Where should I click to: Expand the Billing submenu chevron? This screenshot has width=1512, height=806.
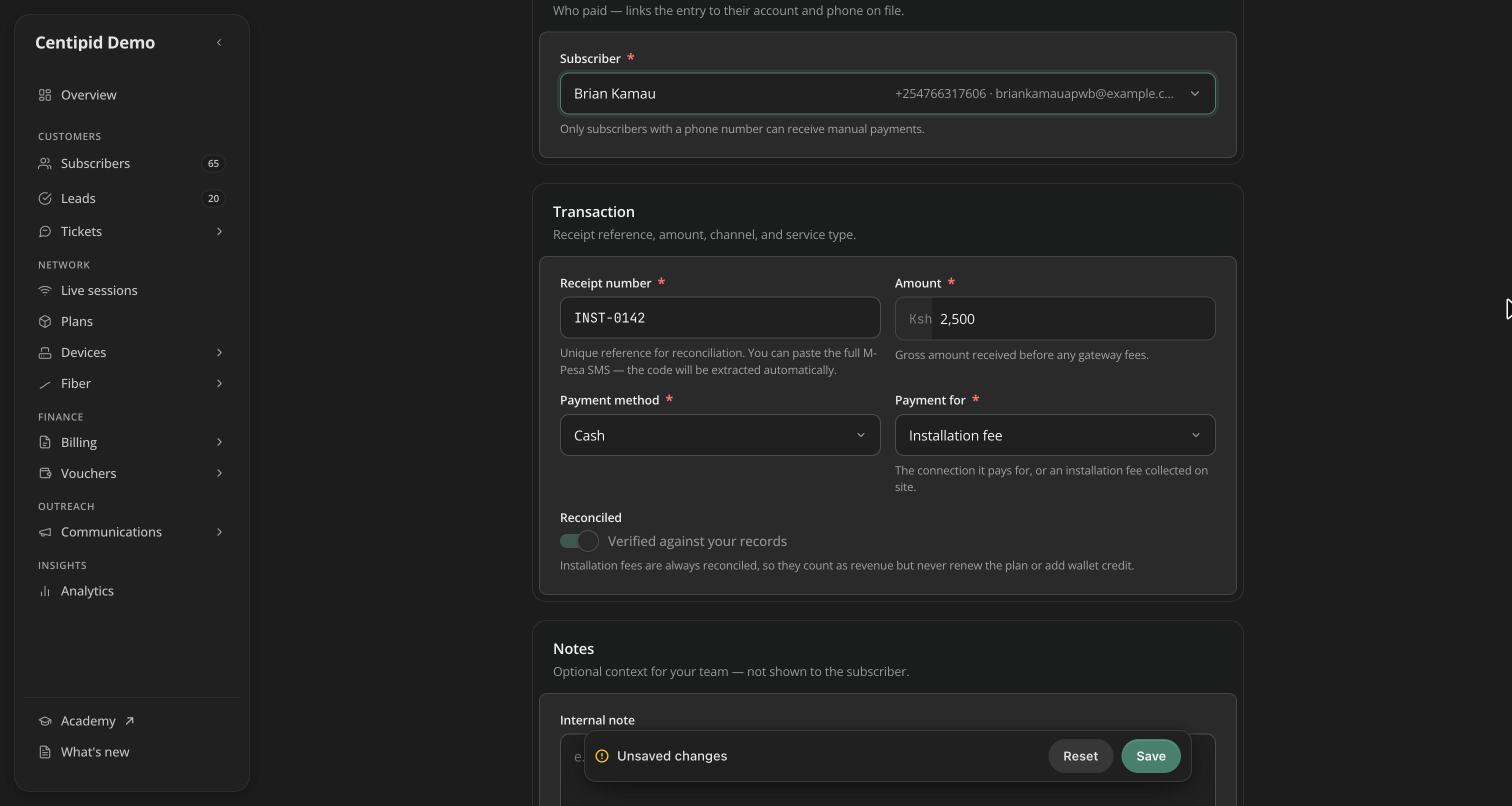[219, 442]
